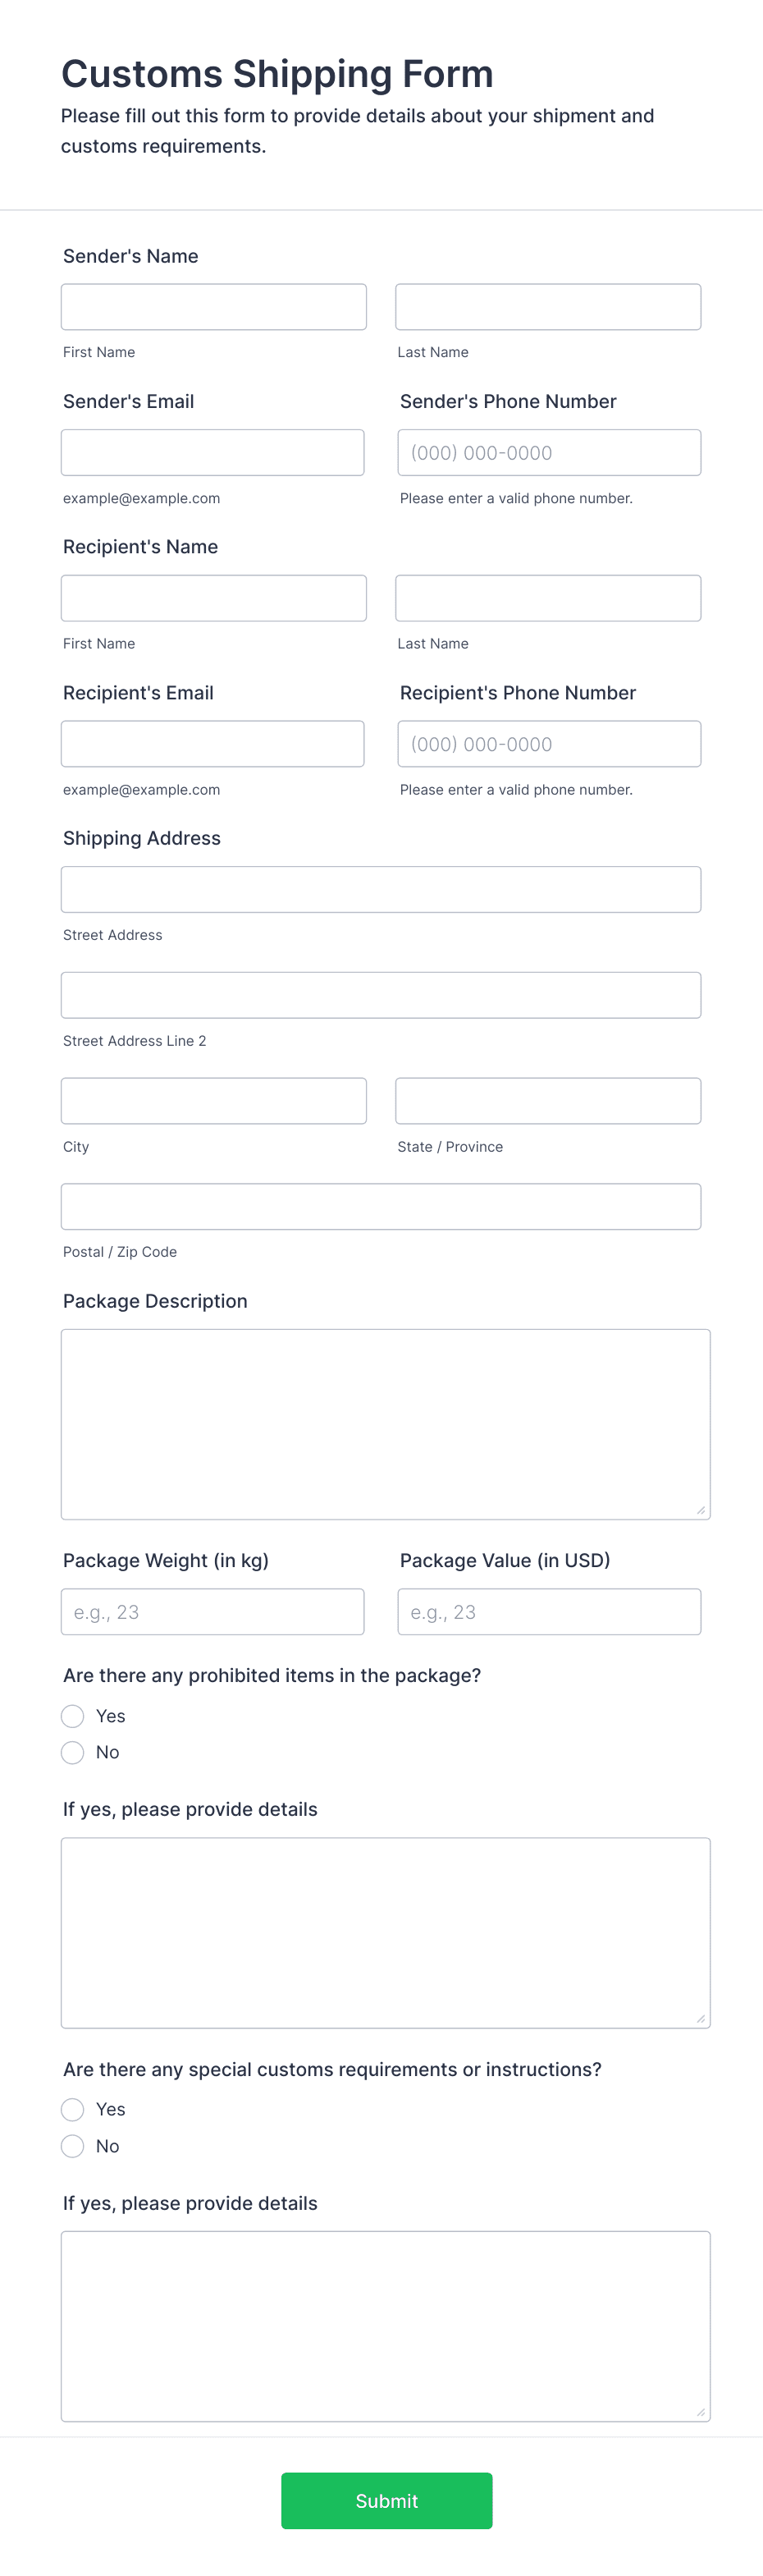Click the Recipient's First Name field
The height and width of the screenshot is (2576, 763).
(x=213, y=597)
